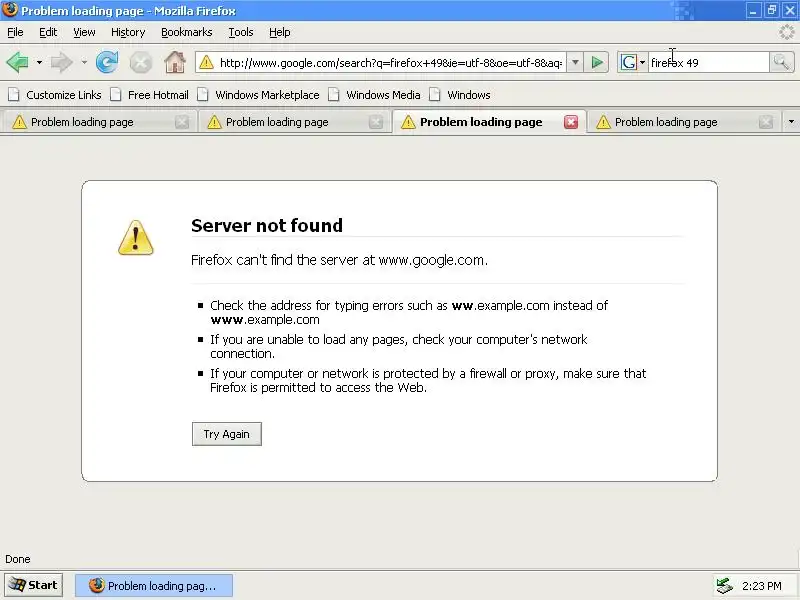
Task: Click the Firefox taskbar button
Action: (154, 586)
